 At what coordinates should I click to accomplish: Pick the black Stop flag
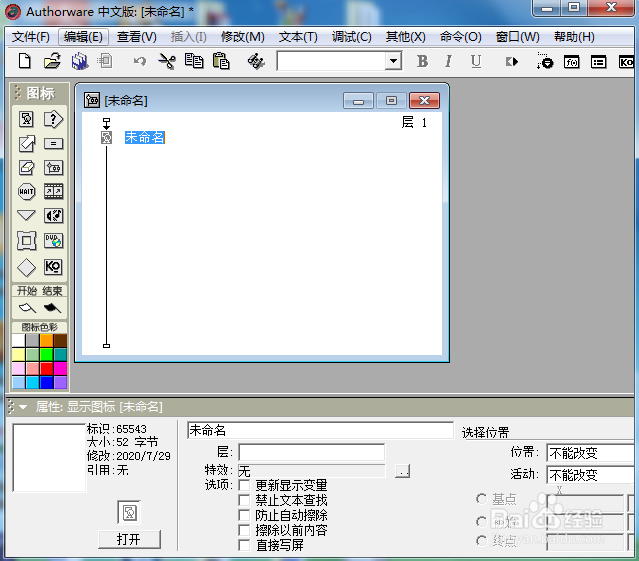pos(52,308)
